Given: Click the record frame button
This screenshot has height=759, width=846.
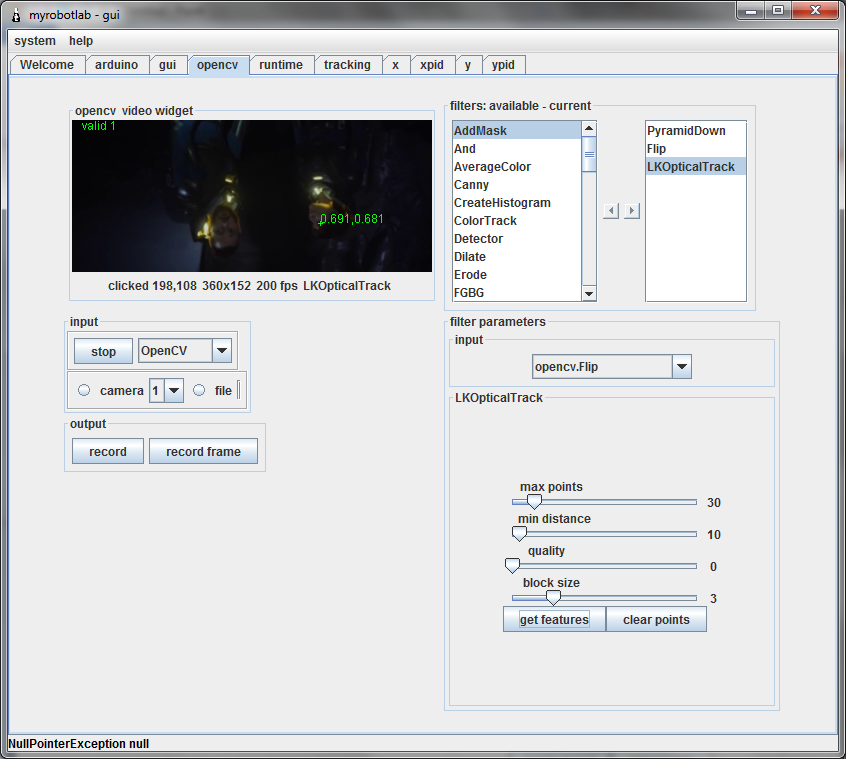Looking at the screenshot, I should [x=203, y=452].
